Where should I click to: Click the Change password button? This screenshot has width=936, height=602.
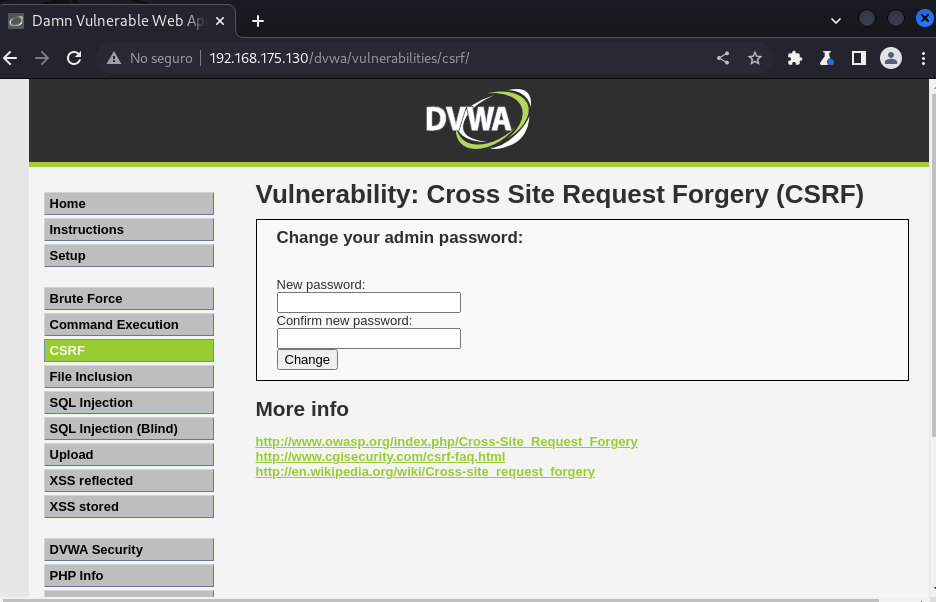[307, 360]
